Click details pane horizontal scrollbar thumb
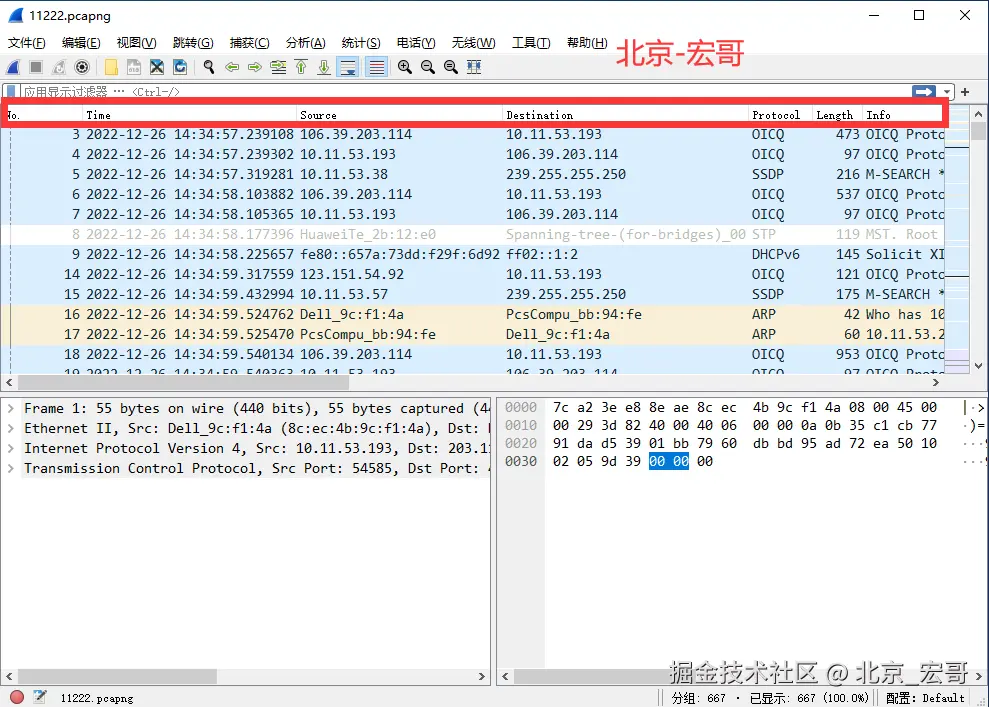This screenshot has height=707, width=989. [117, 676]
